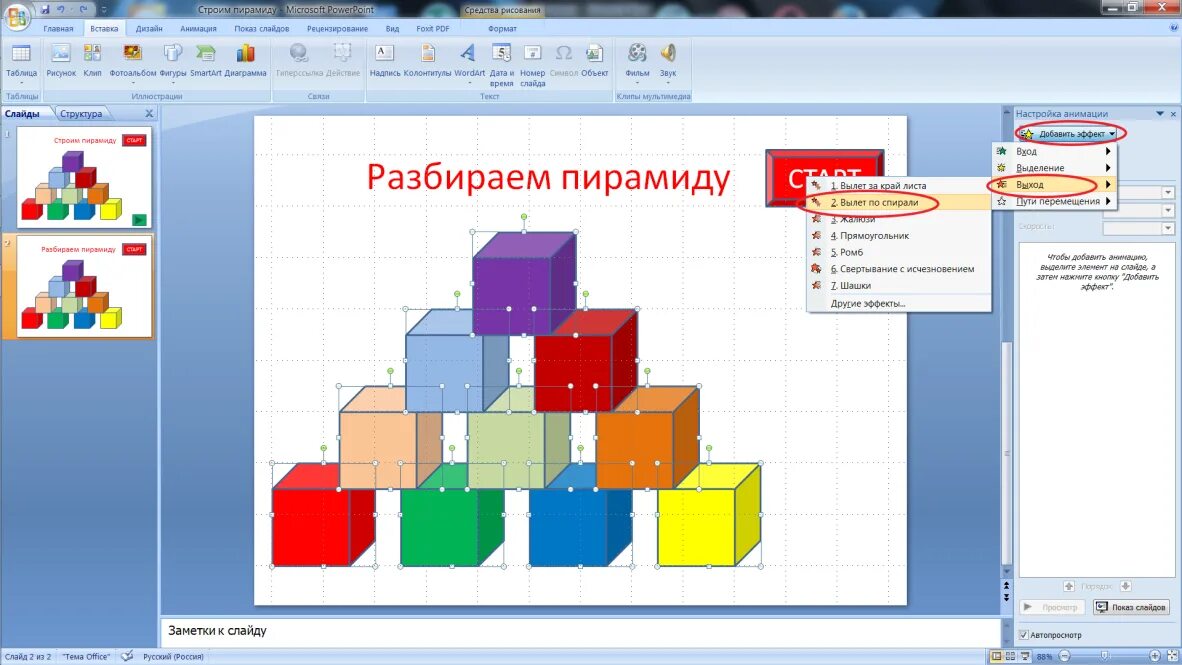Undo the last action
The image size is (1182, 665).
(x=61, y=10)
